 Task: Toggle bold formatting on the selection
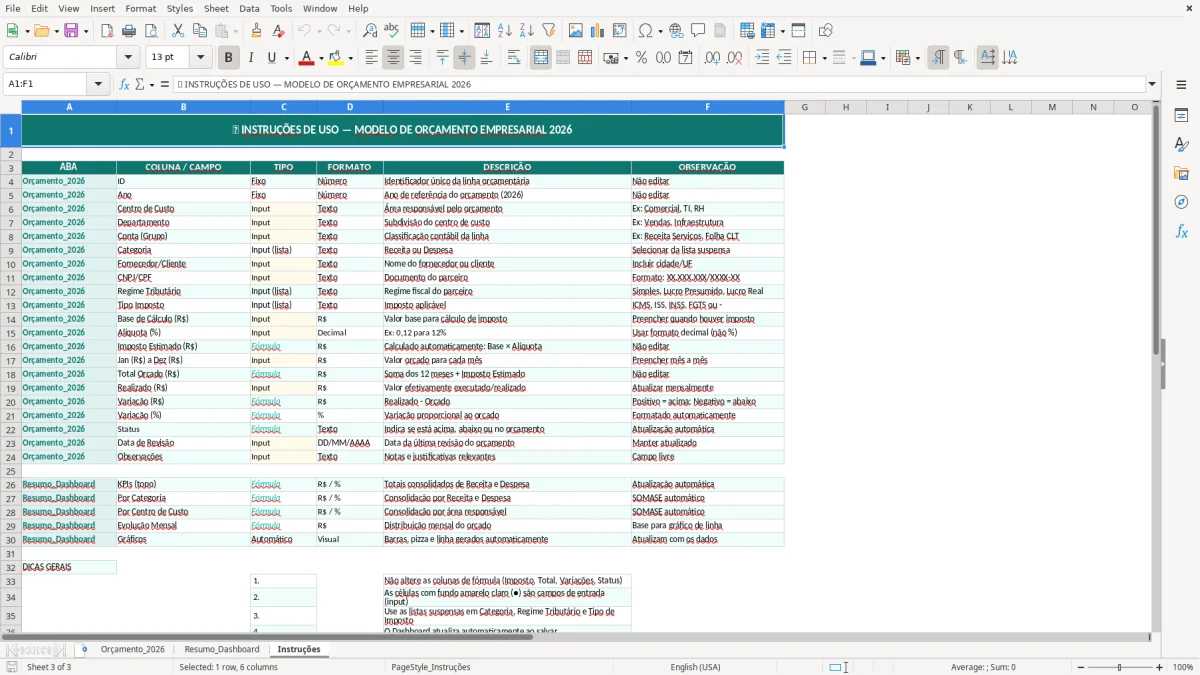tap(228, 57)
